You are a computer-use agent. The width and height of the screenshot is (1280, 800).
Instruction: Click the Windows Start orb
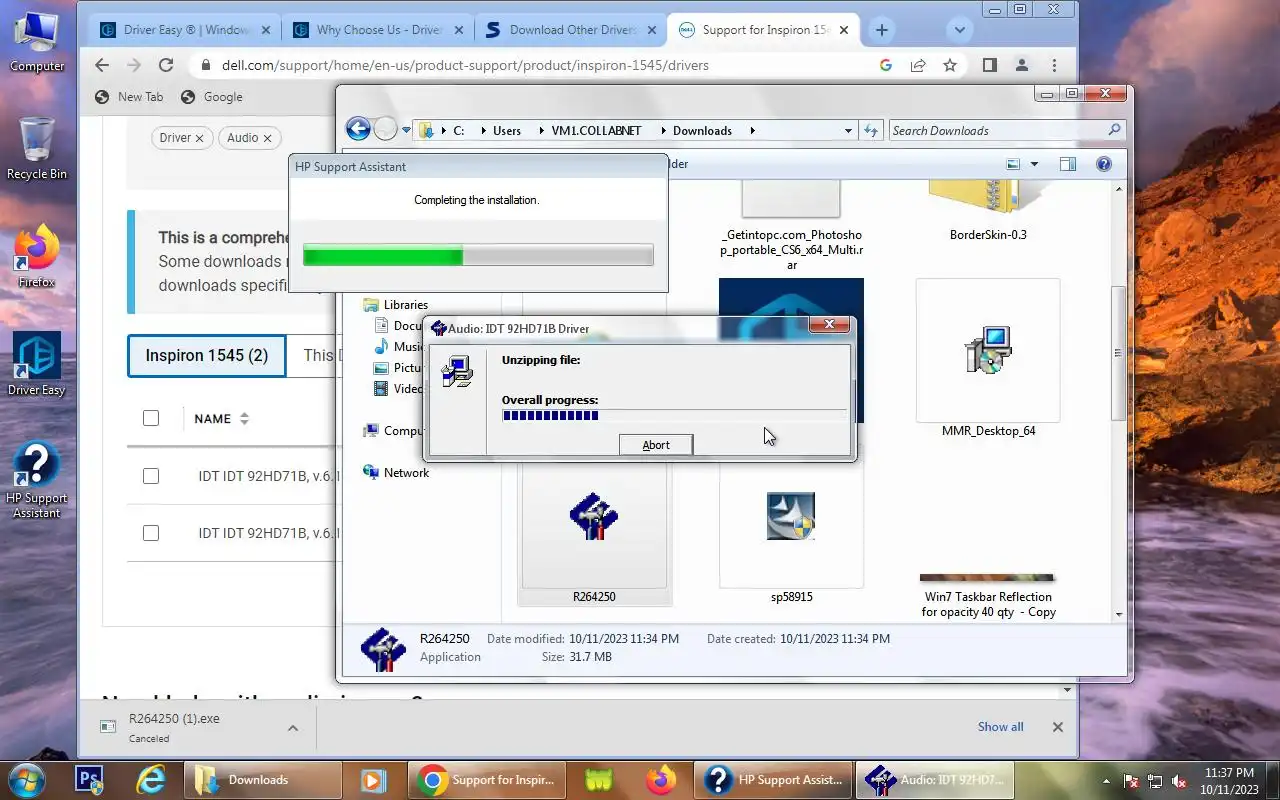(x=26, y=780)
